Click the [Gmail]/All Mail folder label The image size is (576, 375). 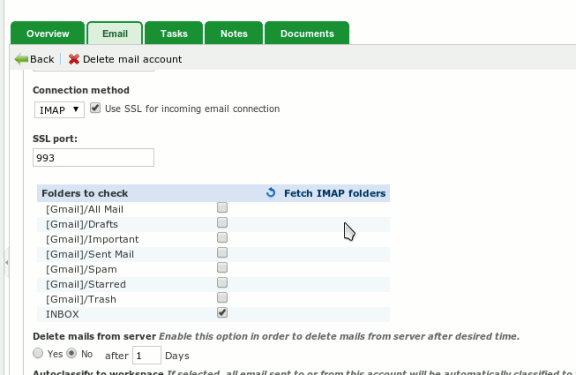[x=84, y=209]
